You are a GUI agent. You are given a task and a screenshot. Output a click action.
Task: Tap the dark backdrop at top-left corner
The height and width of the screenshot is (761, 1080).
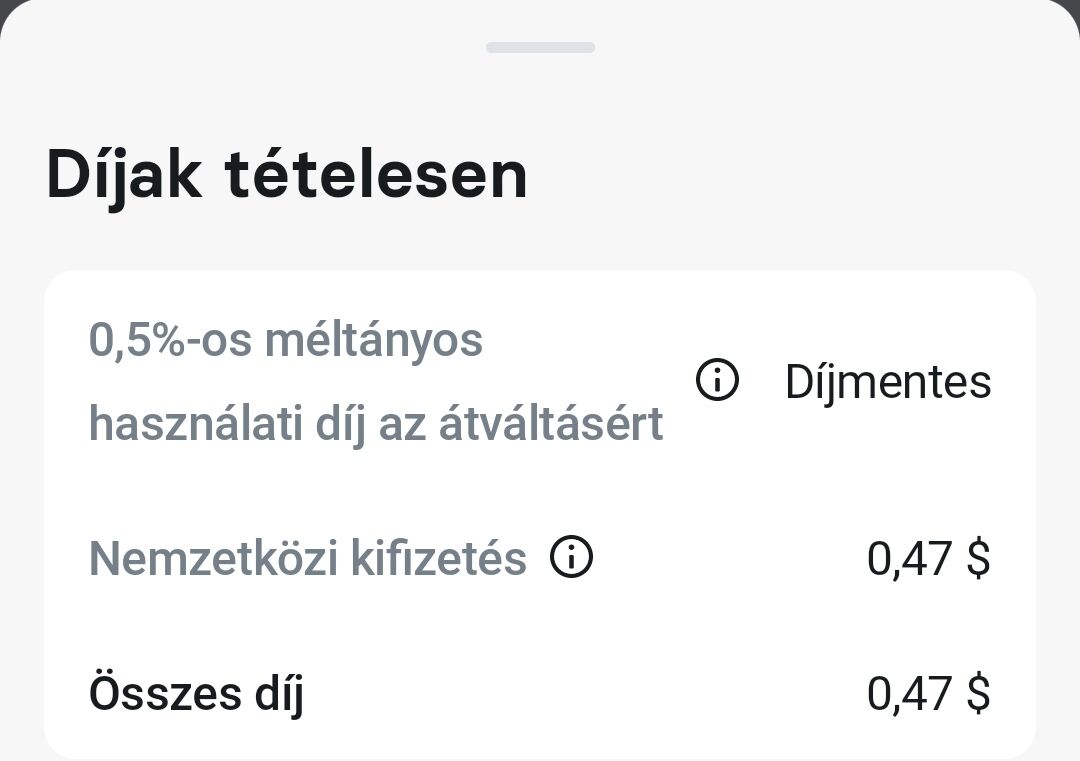click(x=6, y=6)
